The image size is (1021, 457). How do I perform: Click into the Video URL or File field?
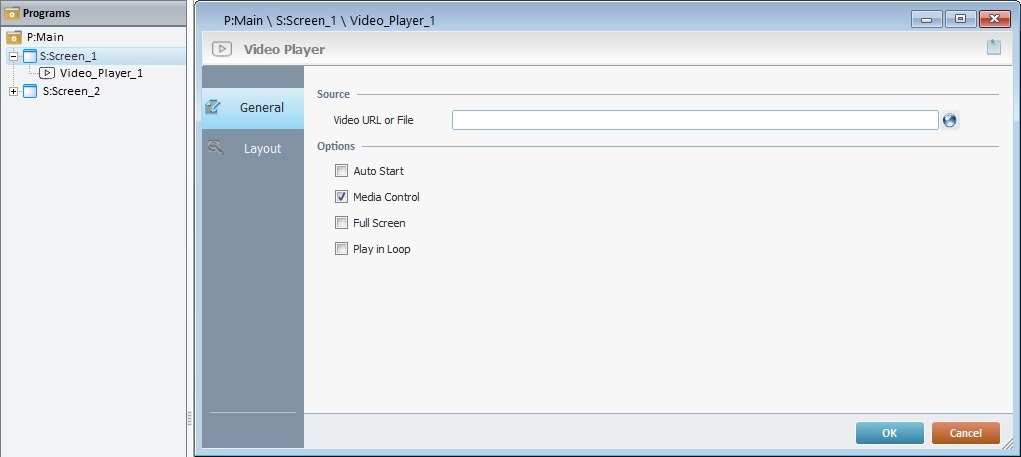(x=694, y=120)
